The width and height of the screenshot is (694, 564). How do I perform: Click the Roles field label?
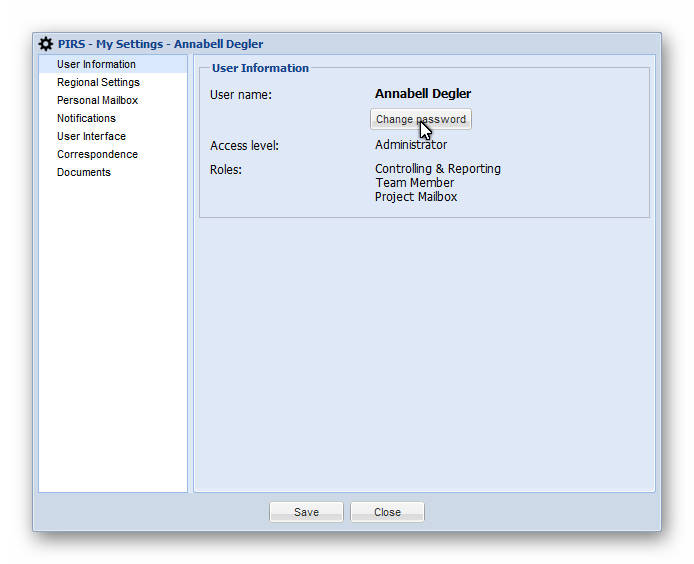coord(225,170)
